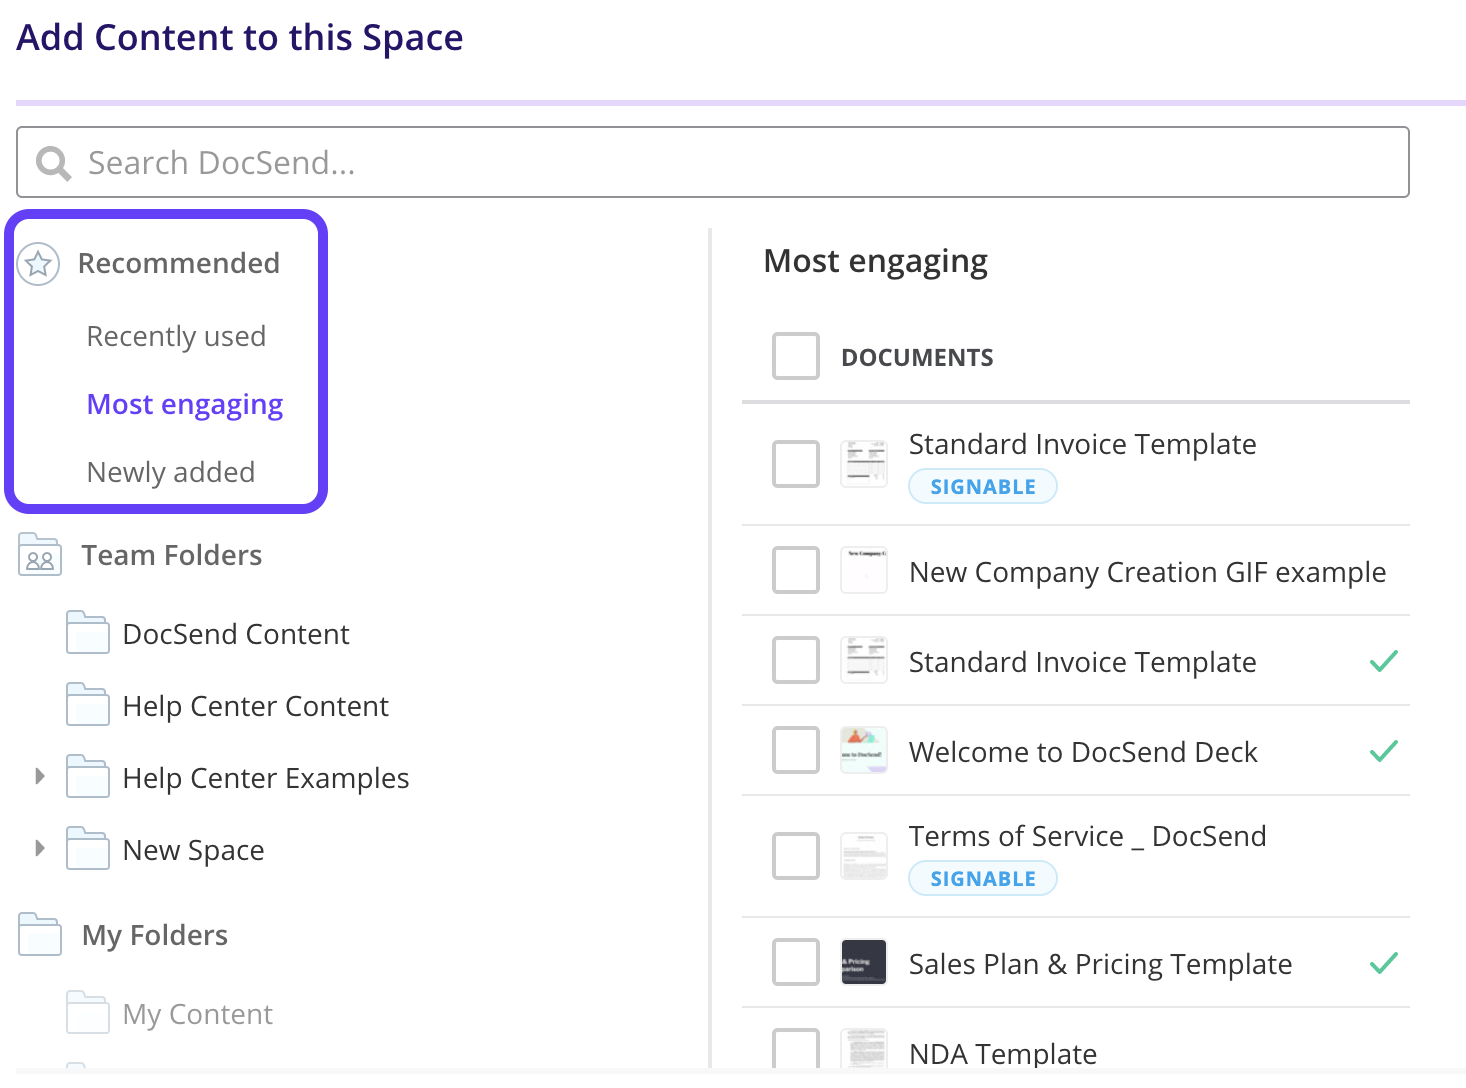Click the star icon beside Recommended
Screen dimensions: 1466x1088
(x=38, y=264)
